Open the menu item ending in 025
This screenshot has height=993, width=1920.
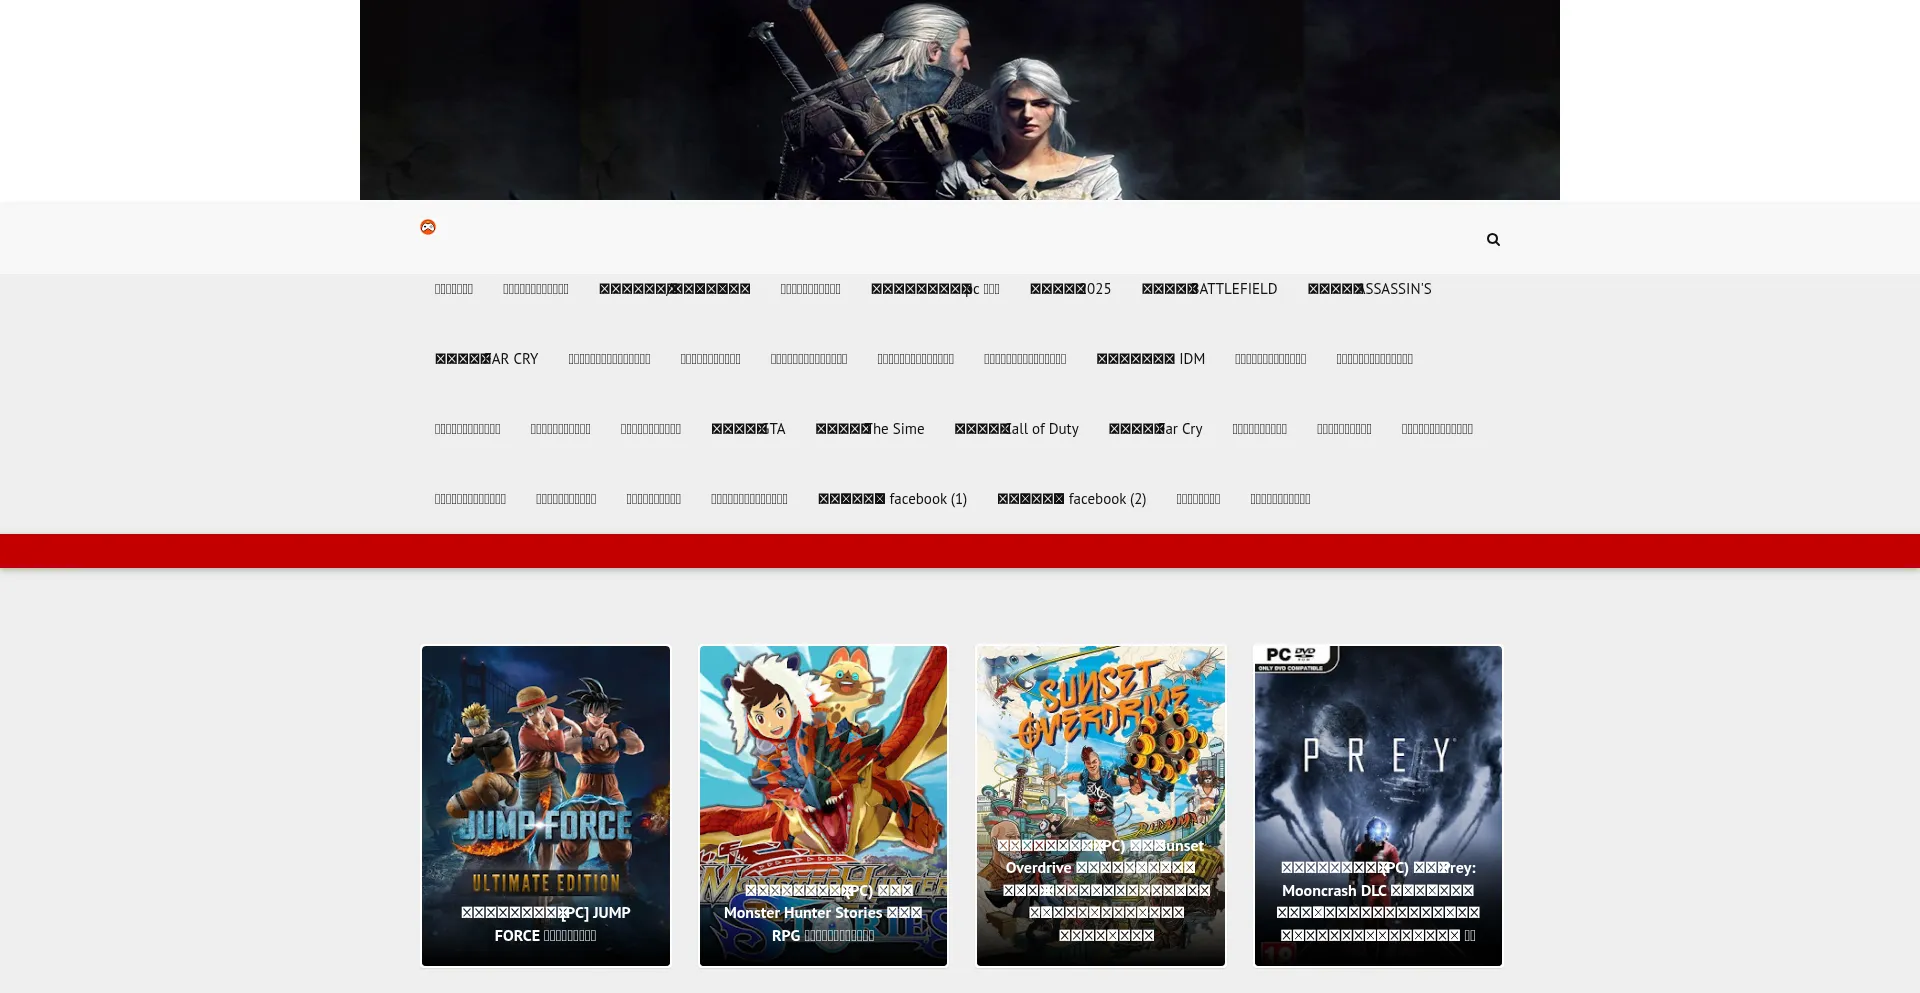(x=1070, y=289)
